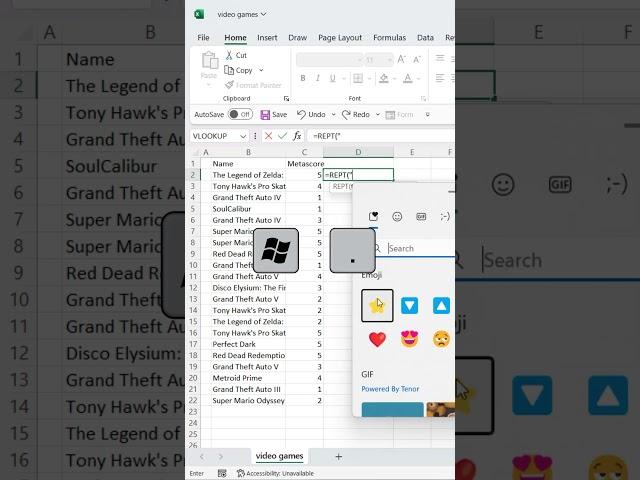Open Customize Quick Access Toolbar dropdown
The image size is (640, 480).
click(427, 115)
